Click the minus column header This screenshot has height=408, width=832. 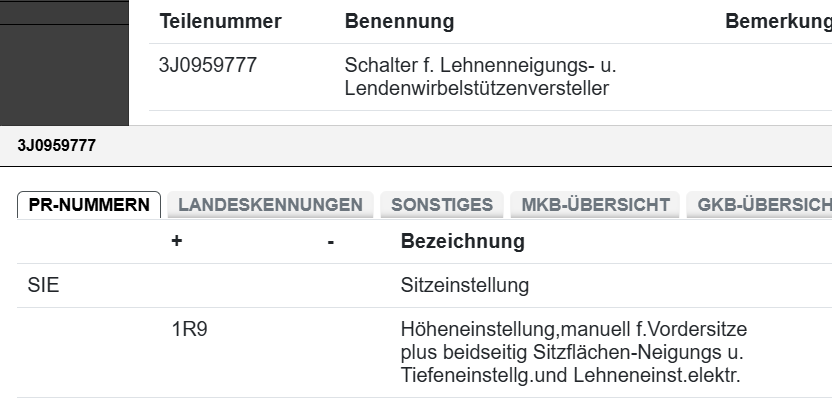[330, 242]
